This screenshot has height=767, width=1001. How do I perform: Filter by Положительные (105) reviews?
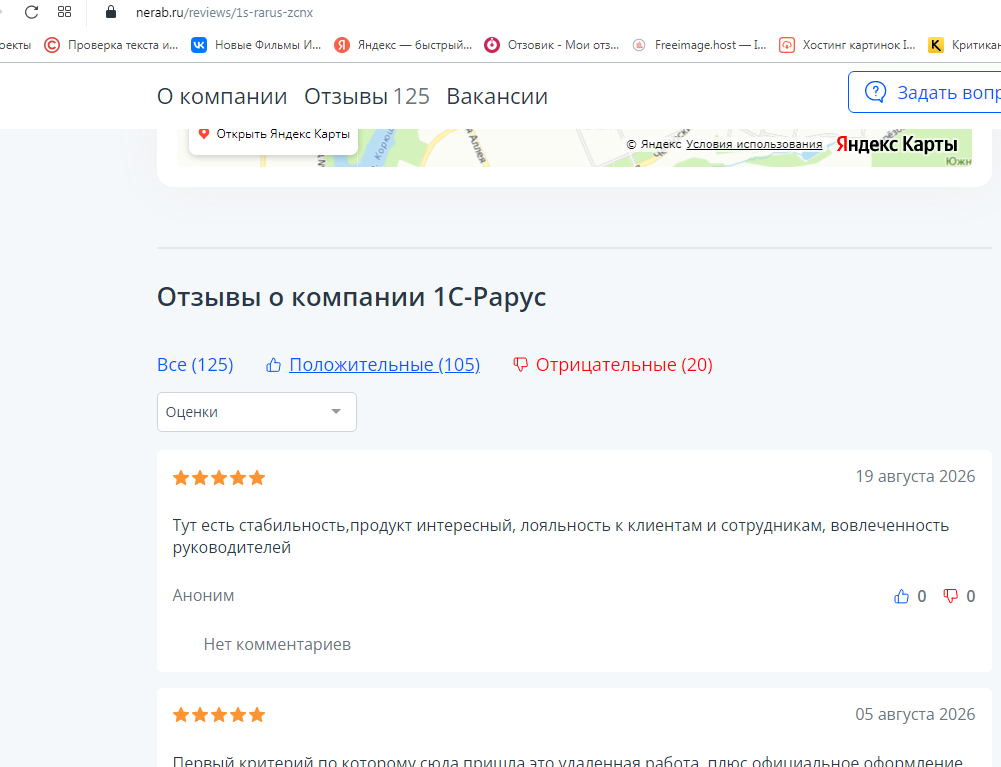tap(384, 365)
